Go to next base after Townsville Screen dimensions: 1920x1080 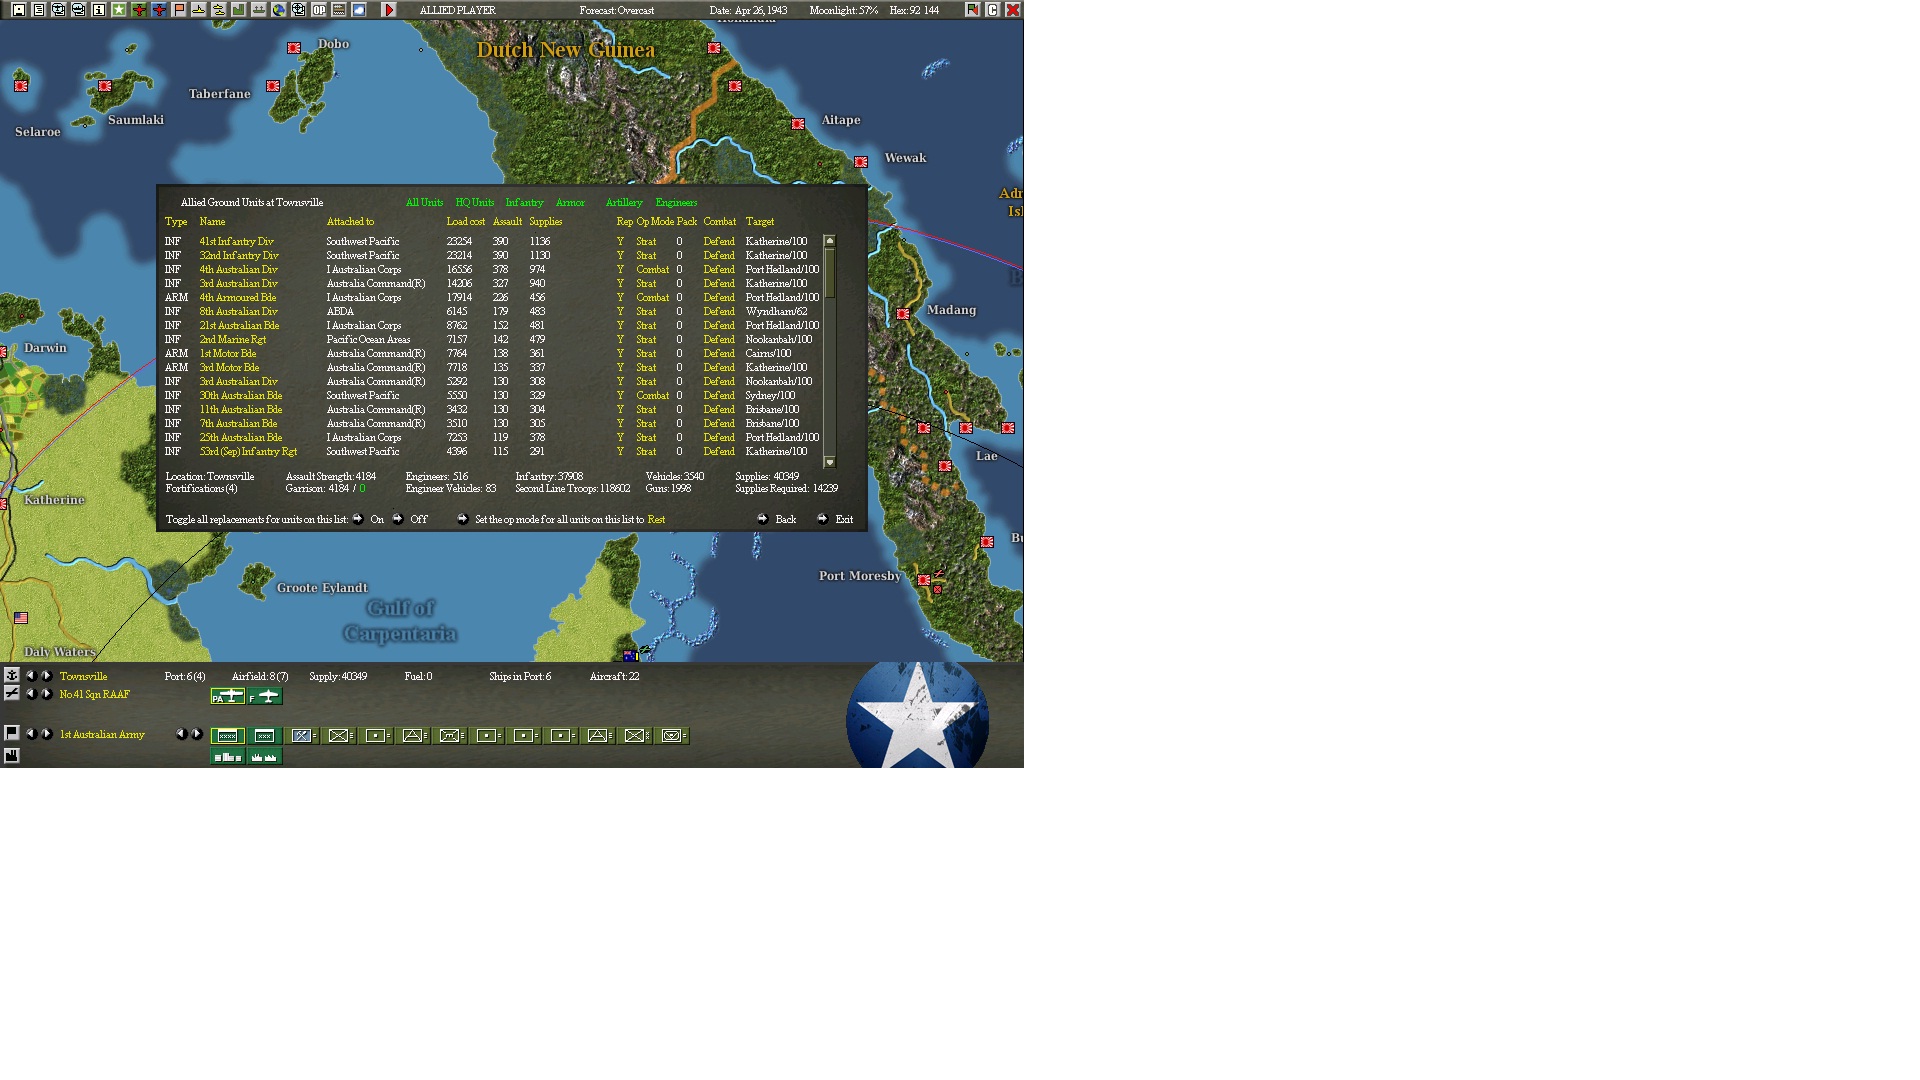[x=46, y=676]
